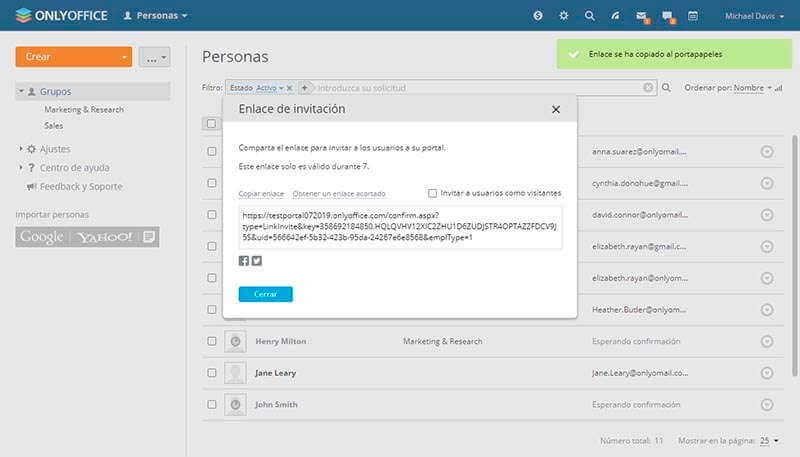Open the mail icon in header
800x457 pixels.
pos(642,16)
